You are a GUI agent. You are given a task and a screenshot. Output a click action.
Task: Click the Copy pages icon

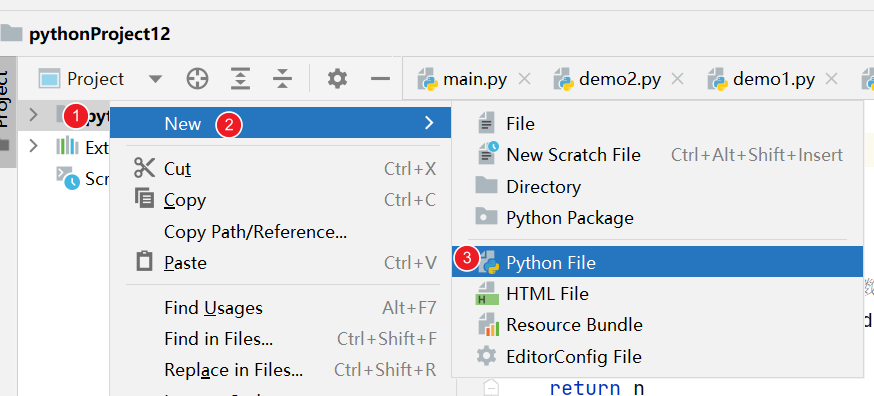(144, 198)
